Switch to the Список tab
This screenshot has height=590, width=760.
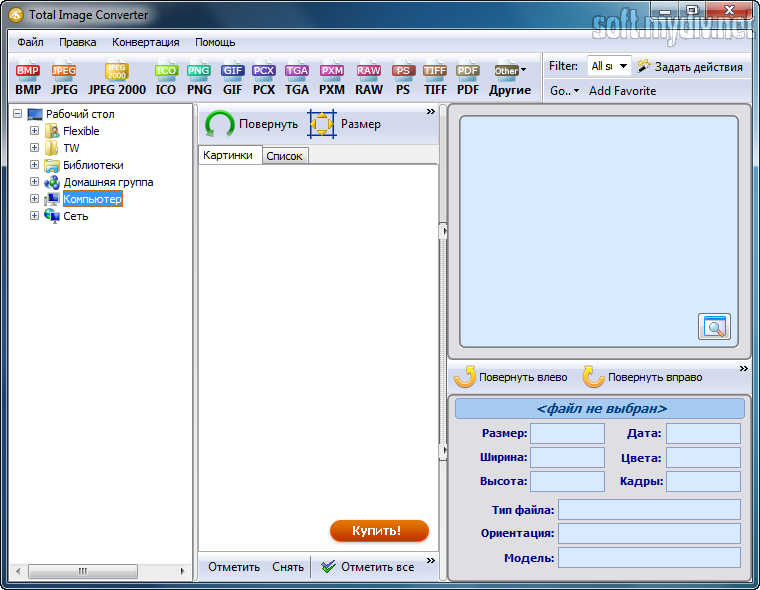(x=285, y=156)
